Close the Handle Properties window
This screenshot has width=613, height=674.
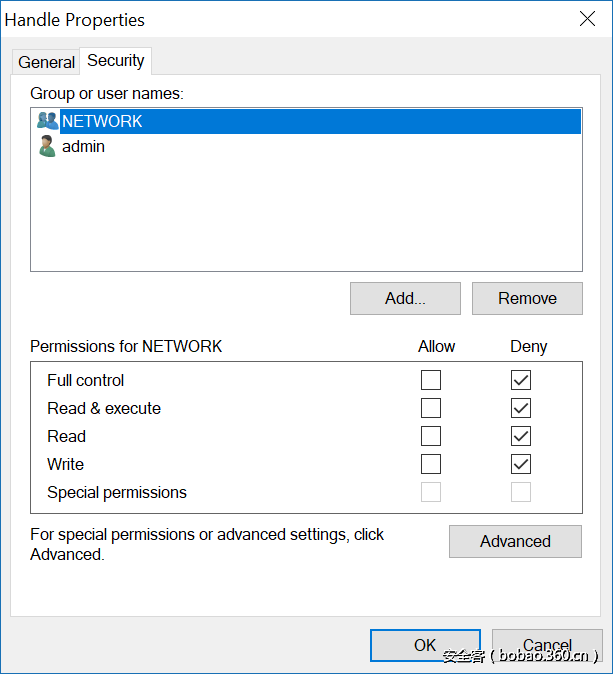pyautogui.click(x=588, y=18)
